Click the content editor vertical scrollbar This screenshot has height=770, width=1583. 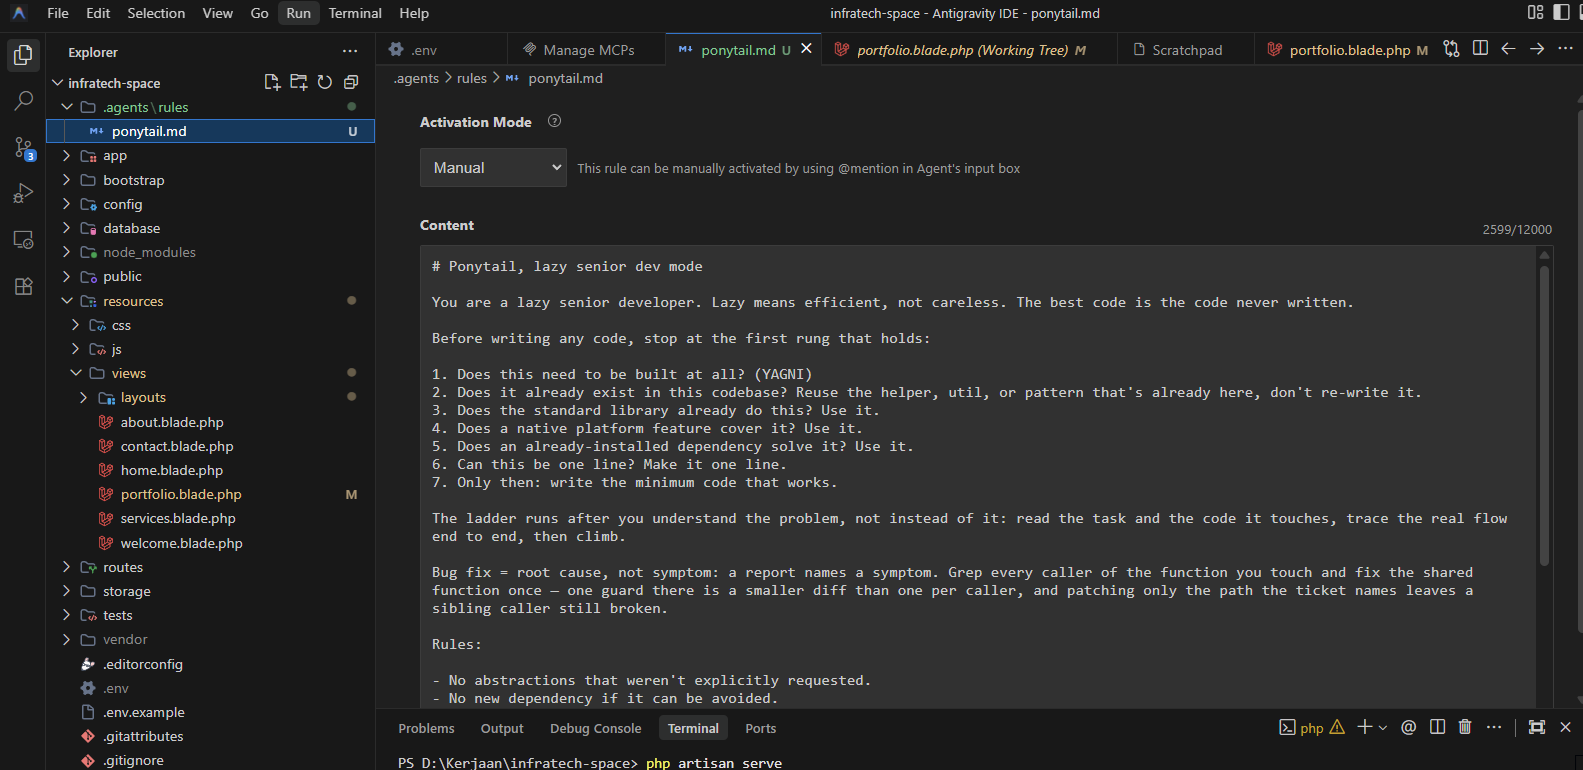click(x=1544, y=415)
